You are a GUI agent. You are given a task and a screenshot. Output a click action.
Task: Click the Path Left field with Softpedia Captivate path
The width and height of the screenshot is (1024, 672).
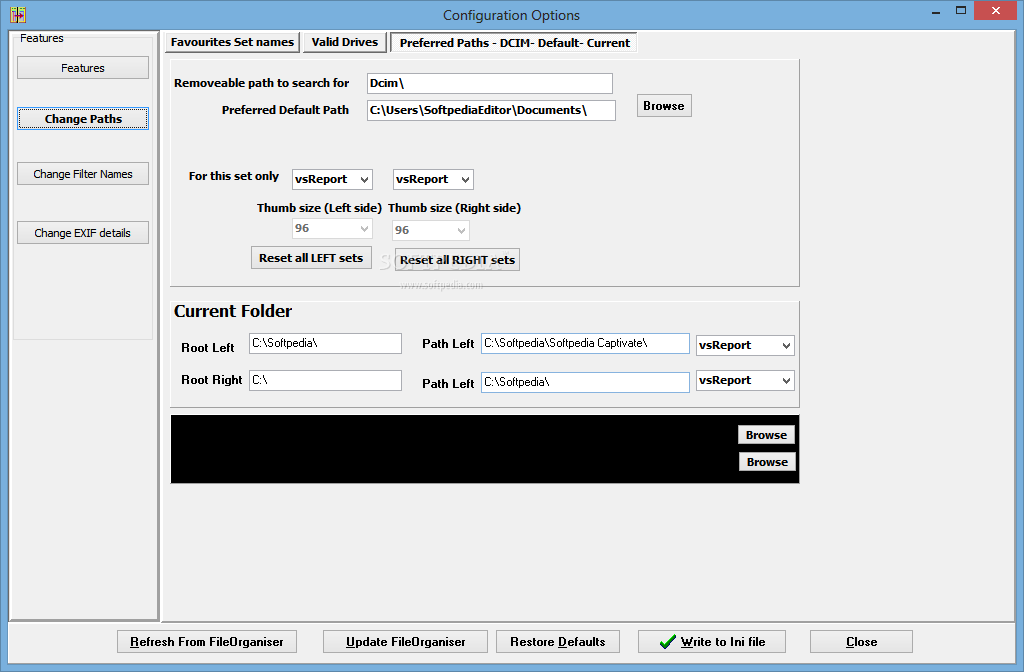coord(585,344)
